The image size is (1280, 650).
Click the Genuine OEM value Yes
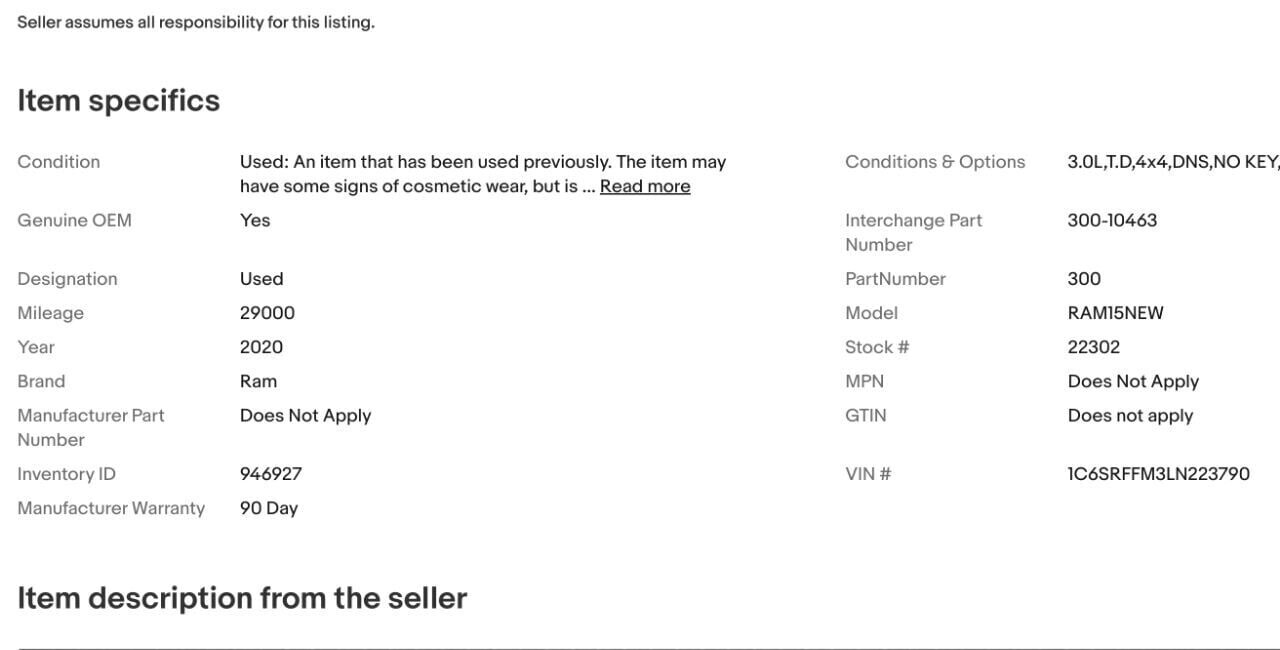[255, 220]
